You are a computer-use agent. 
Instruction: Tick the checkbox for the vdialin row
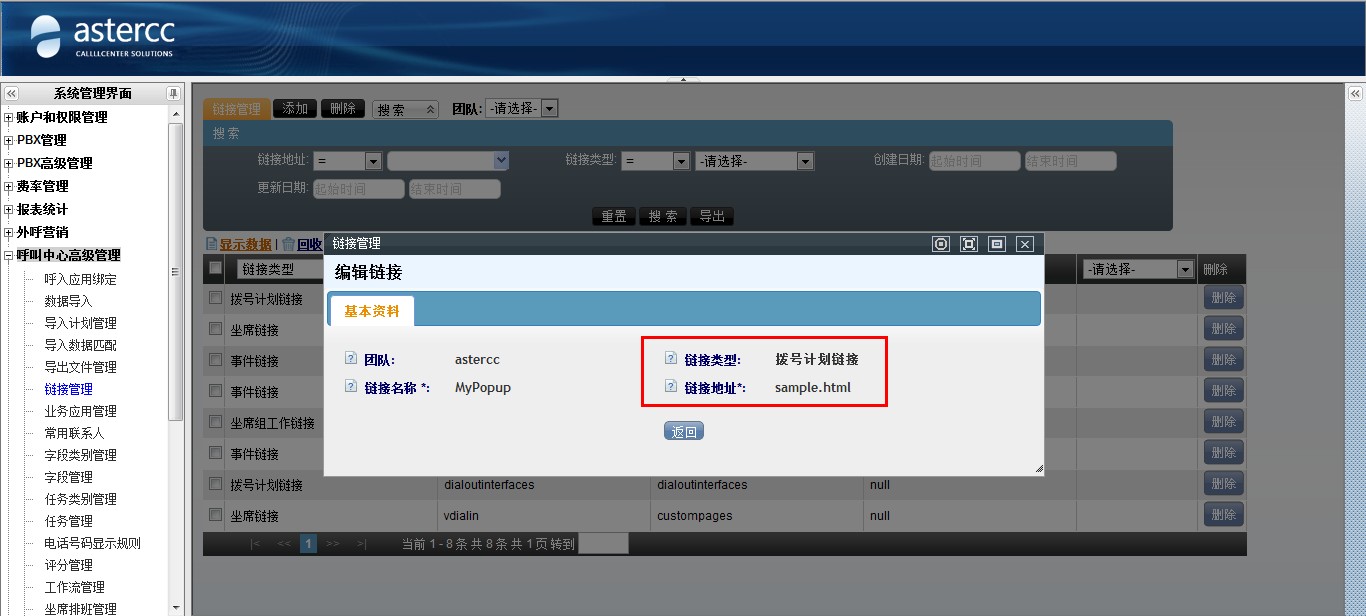point(215,515)
